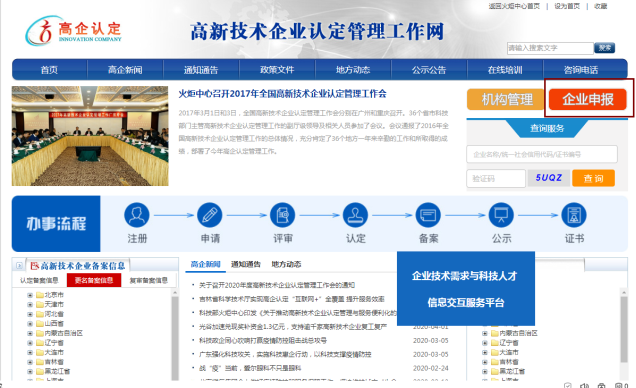The width and height of the screenshot is (636, 388).
Task: Open the 政策文件 navigation menu item
Action: coord(277,70)
